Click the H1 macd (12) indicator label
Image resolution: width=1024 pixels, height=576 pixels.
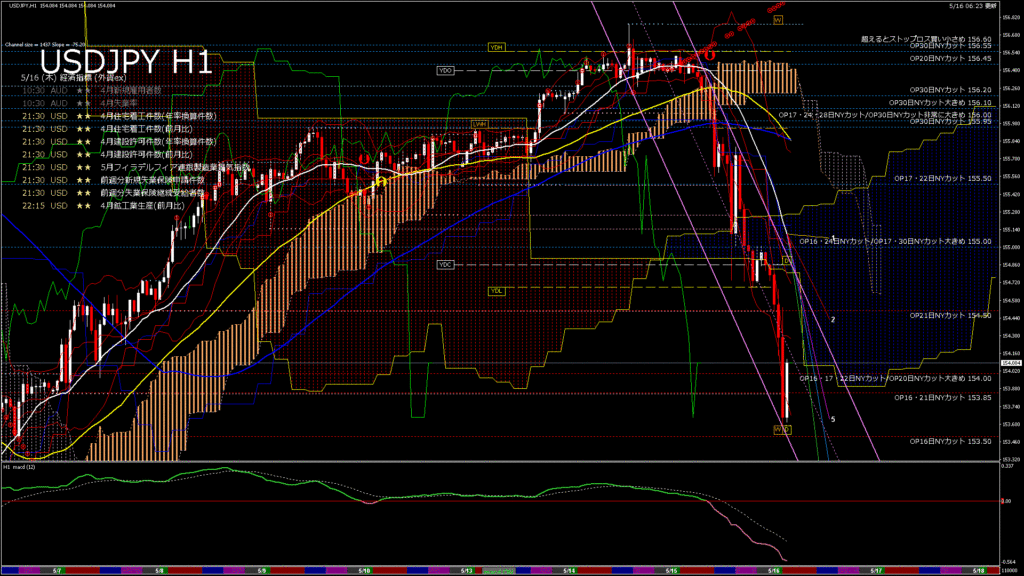click(x=21, y=467)
